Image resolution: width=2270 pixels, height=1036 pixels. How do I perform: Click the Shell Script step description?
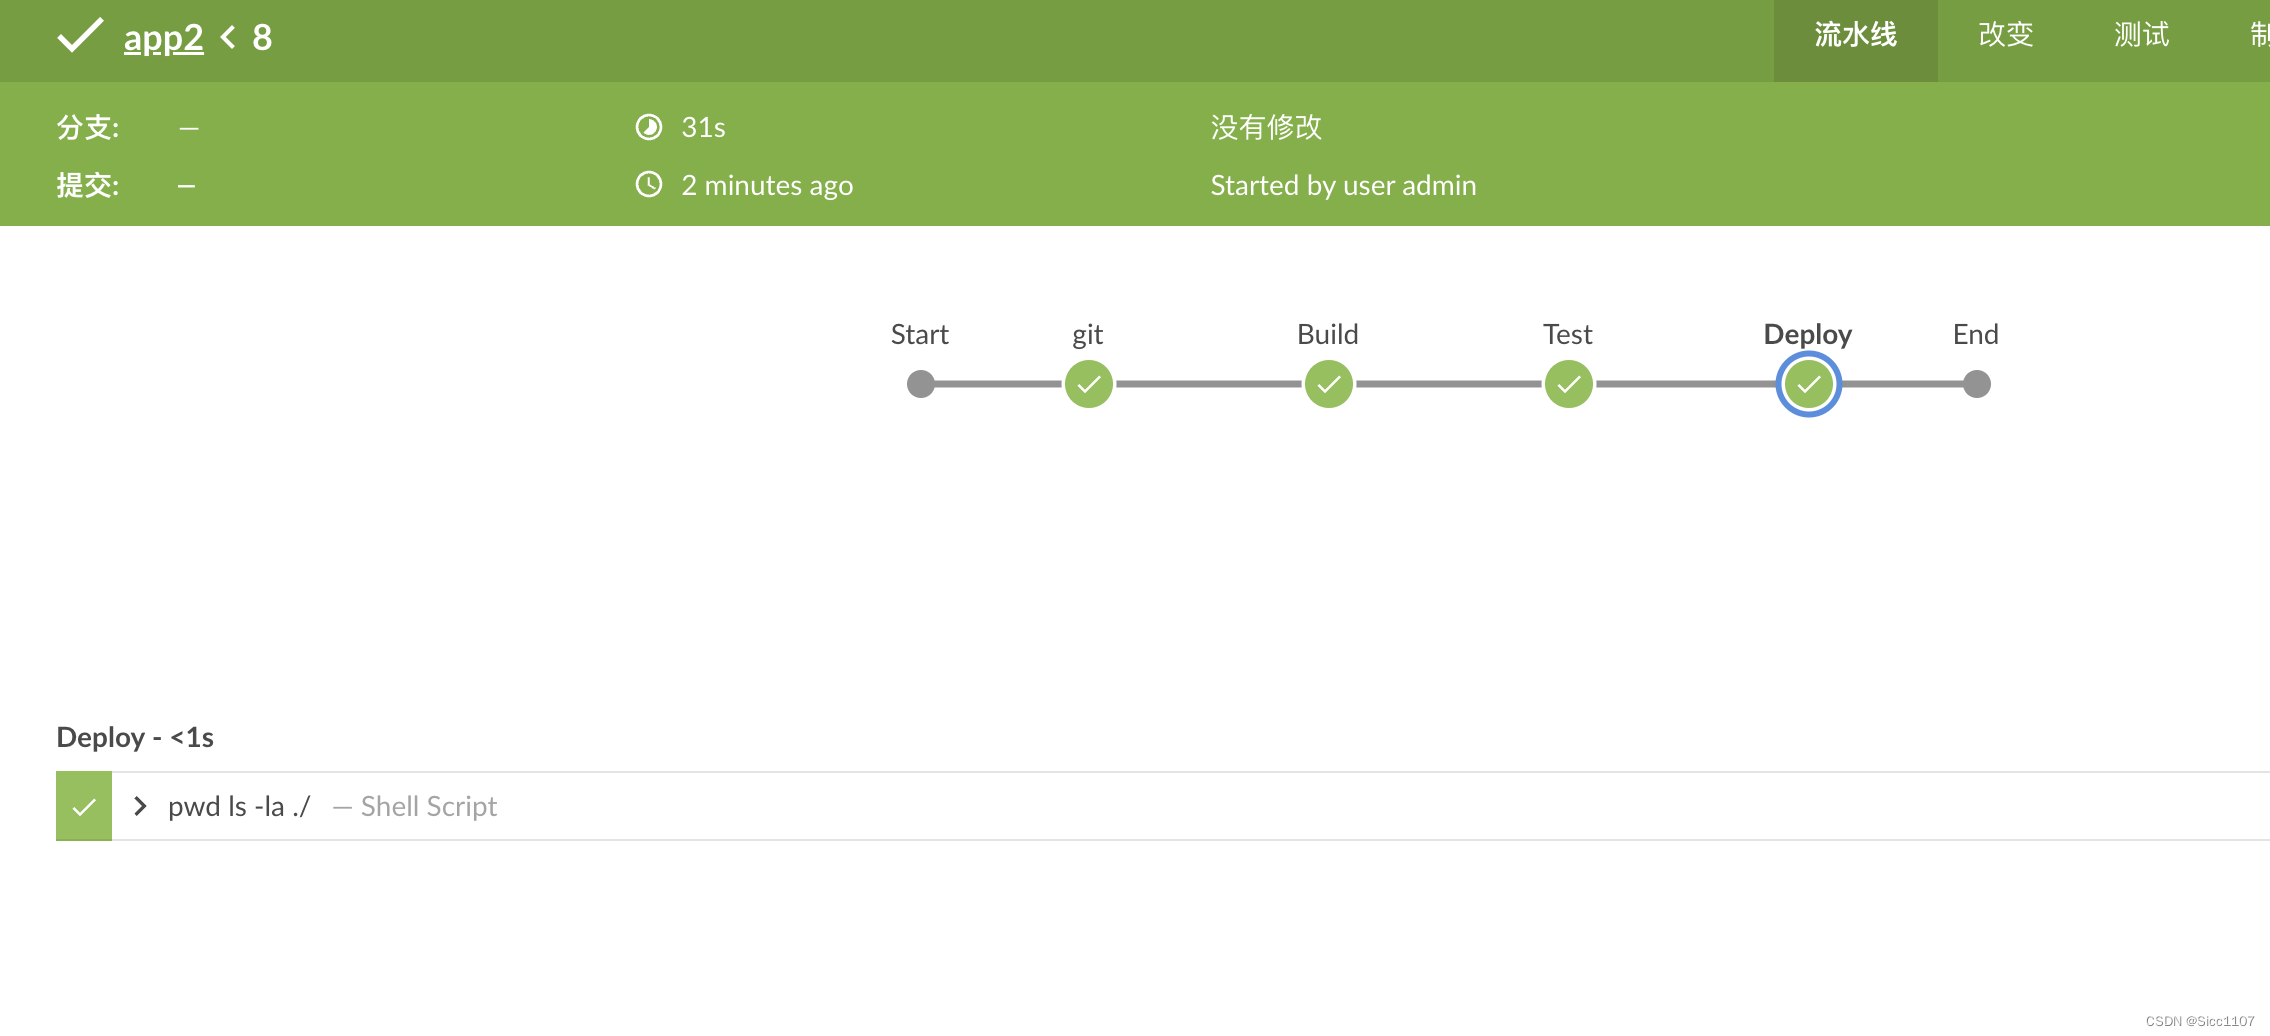pyautogui.click(x=428, y=806)
